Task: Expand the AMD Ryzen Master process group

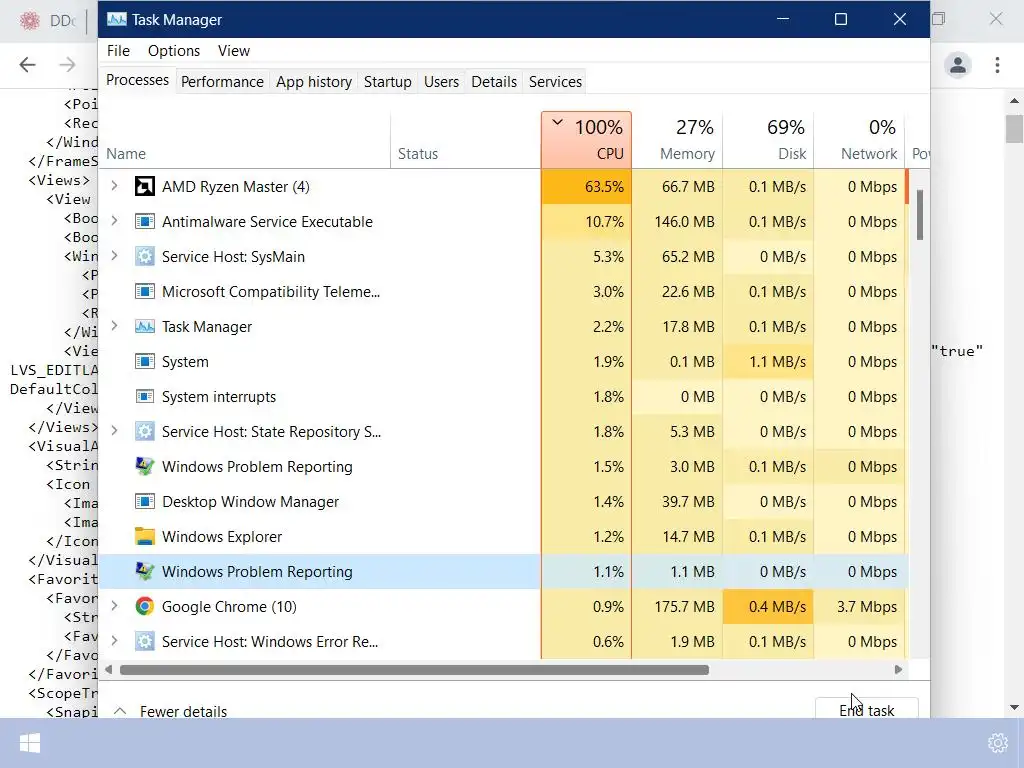Action: point(114,186)
